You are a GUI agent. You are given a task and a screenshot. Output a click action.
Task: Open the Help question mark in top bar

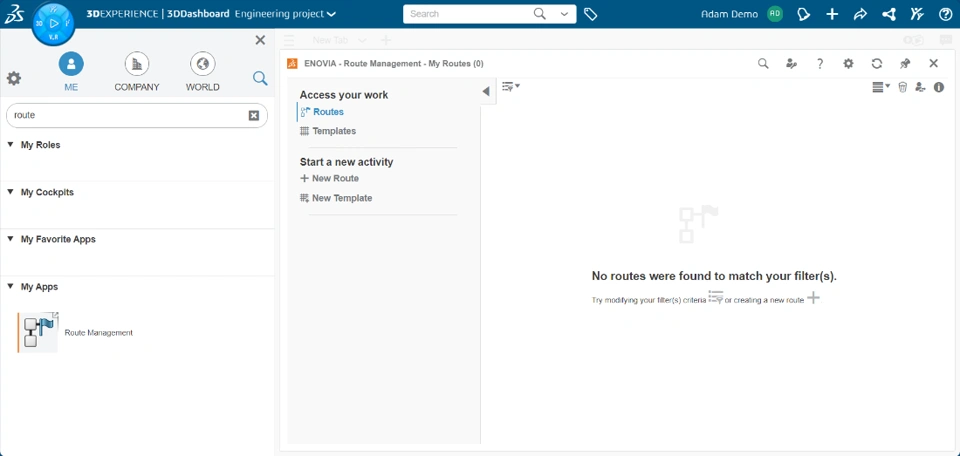[x=945, y=14]
